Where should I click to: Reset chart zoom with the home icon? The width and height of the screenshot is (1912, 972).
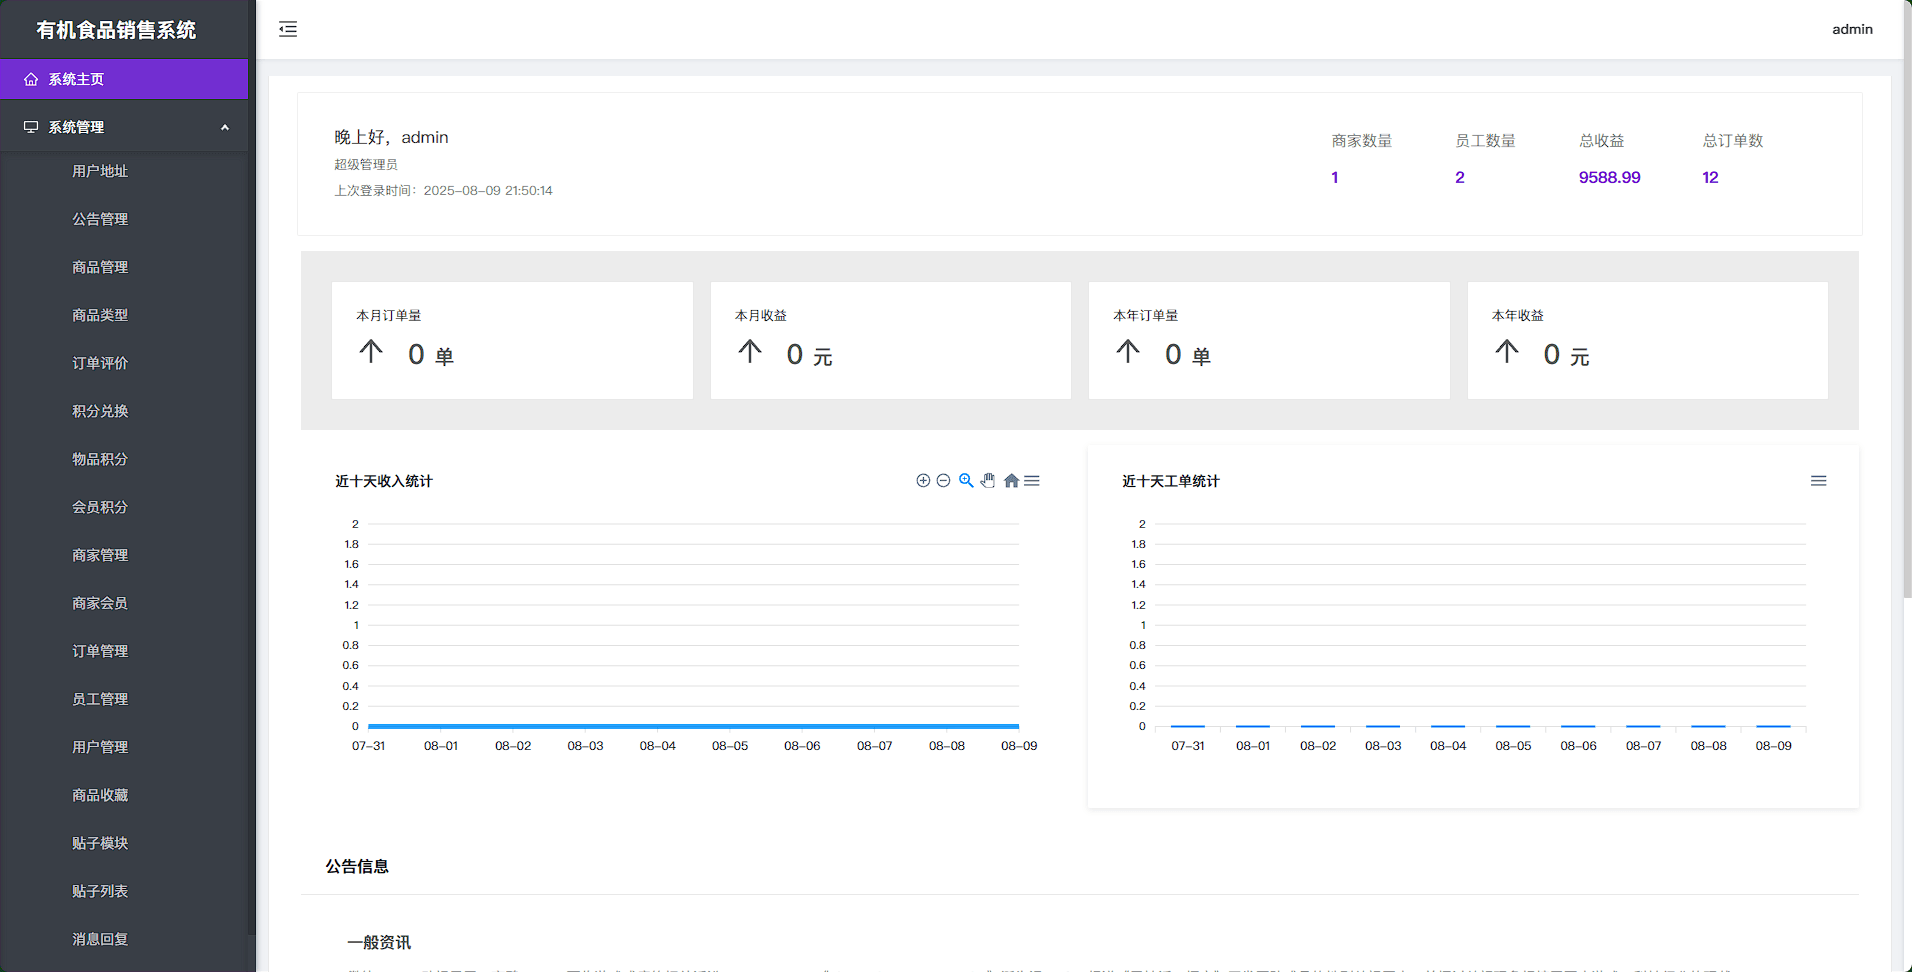click(1011, 481)
